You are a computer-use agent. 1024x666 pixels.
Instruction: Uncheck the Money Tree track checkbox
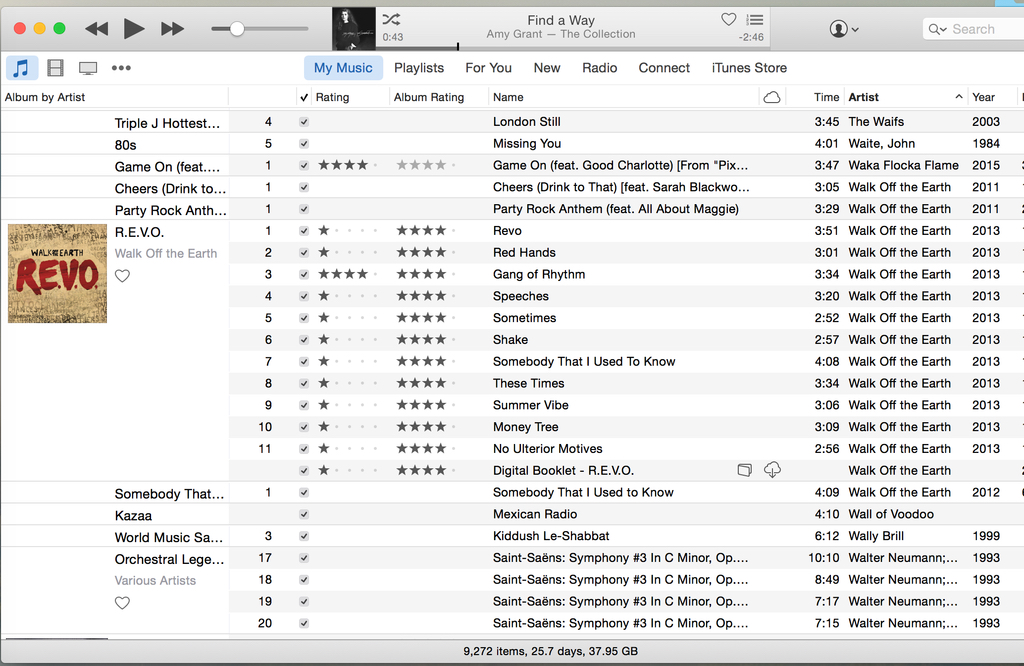point(304,427)
